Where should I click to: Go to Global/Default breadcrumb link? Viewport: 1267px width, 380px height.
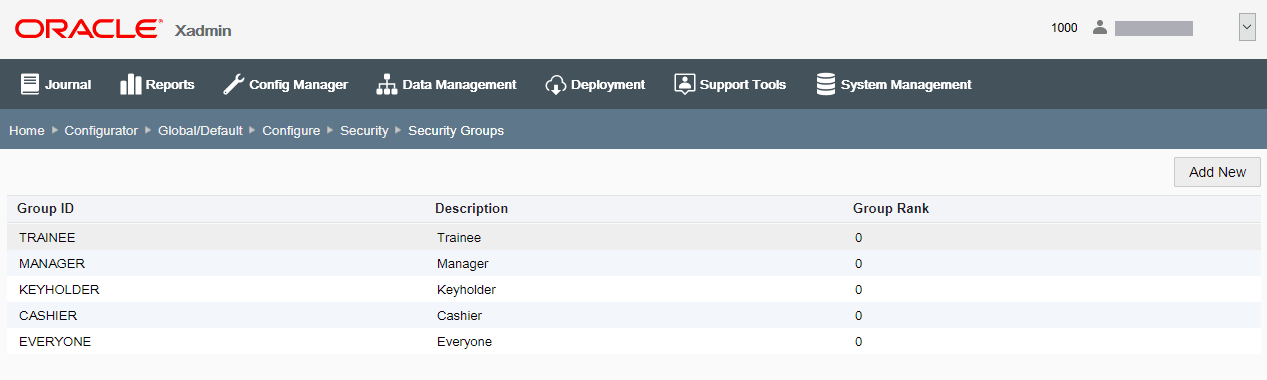[x=200, y=131]
